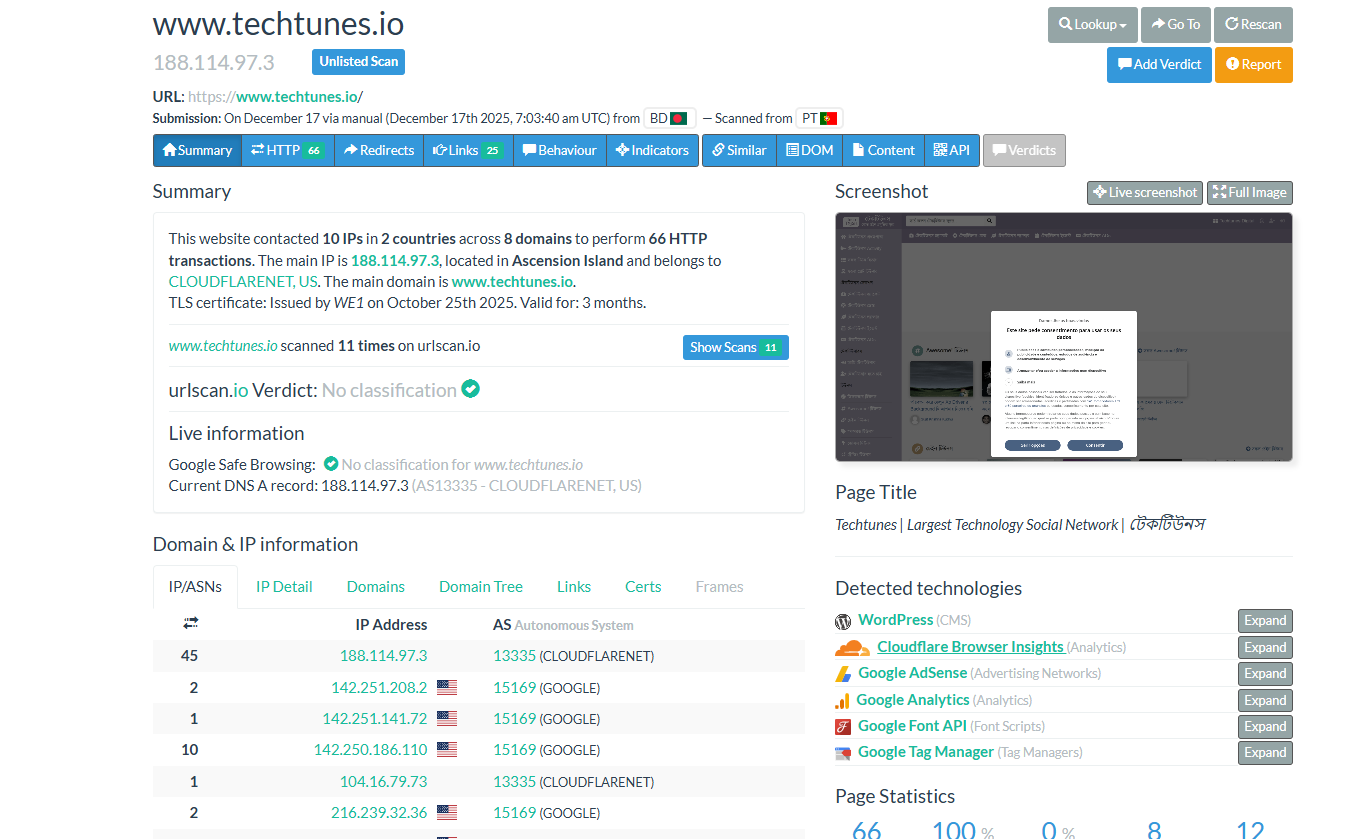1369x839 pixels.
Task: Click the WordPress CMS icon
Action: [842, 620]
